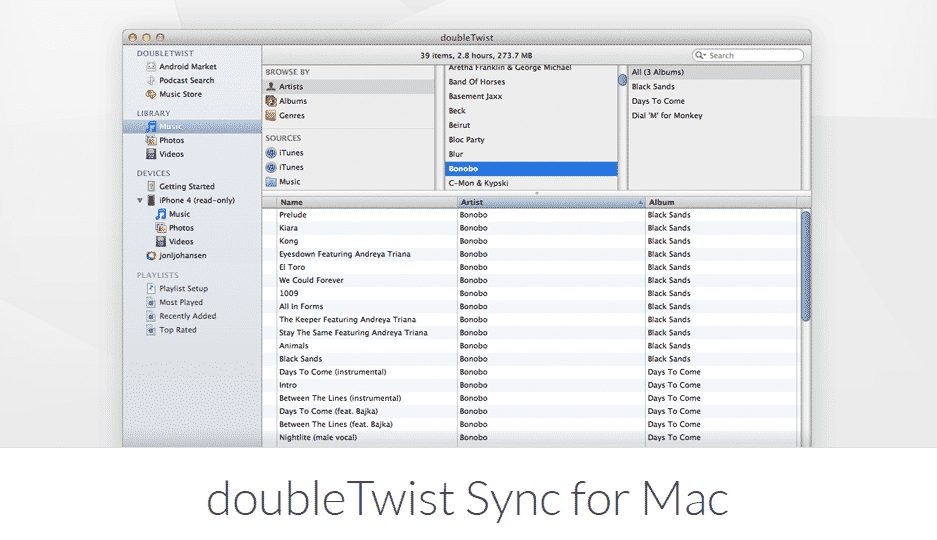Open Photos icon under iPhone 4
The image size is (937, 540).
click(161, 228)
